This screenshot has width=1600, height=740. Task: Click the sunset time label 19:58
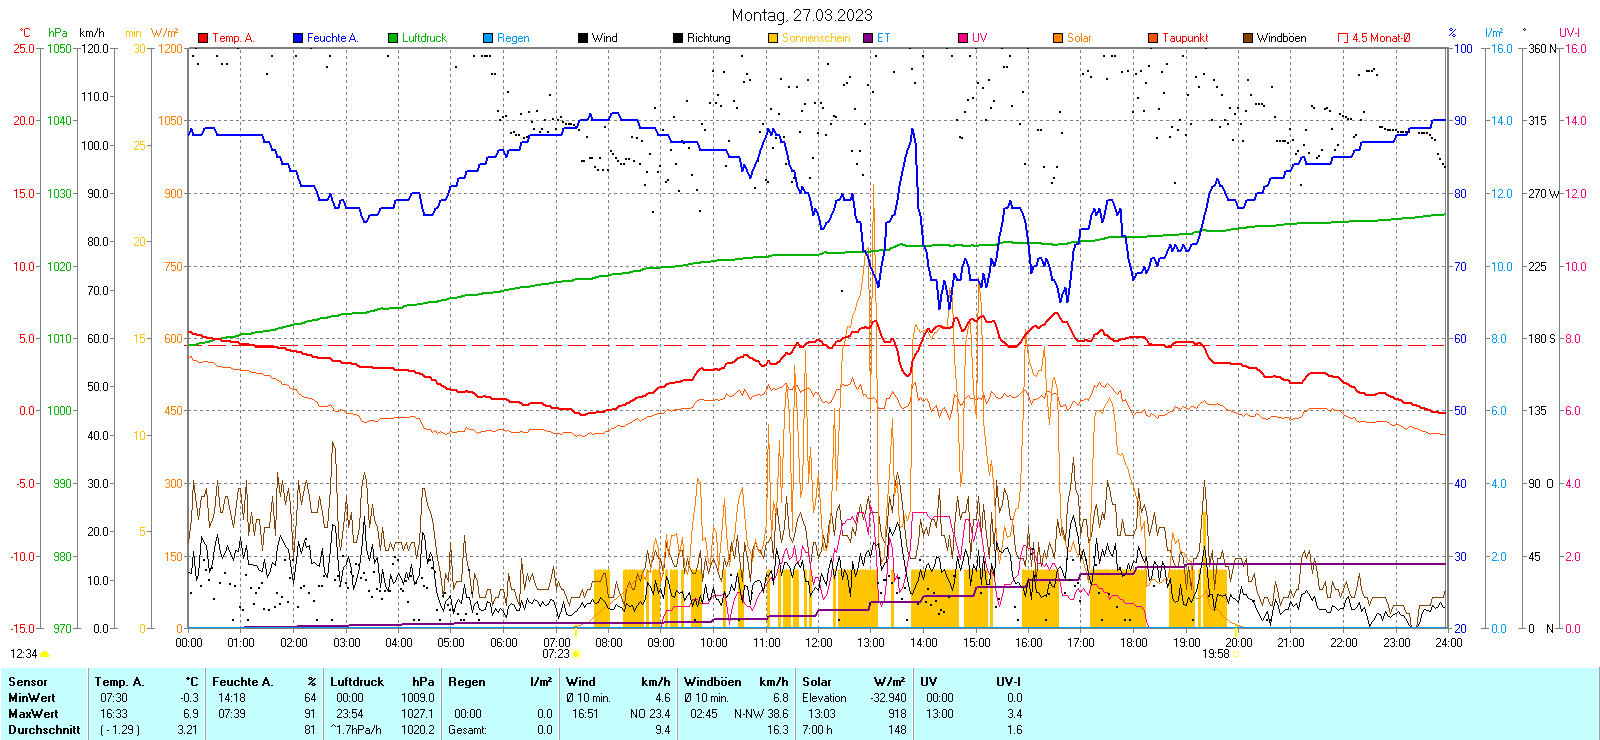(1215, 654)
